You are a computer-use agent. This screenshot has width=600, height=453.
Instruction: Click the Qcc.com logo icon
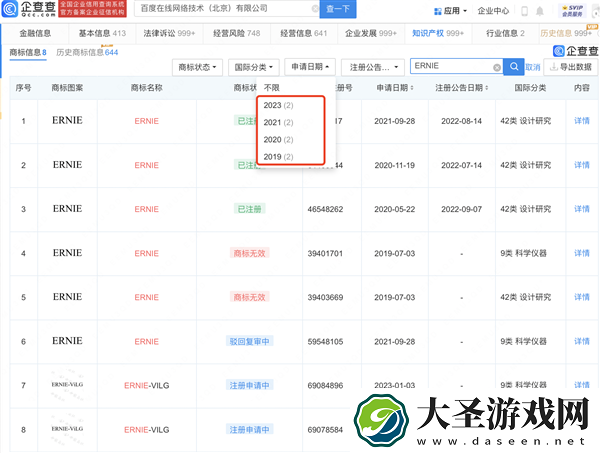(x=10, y=9)
